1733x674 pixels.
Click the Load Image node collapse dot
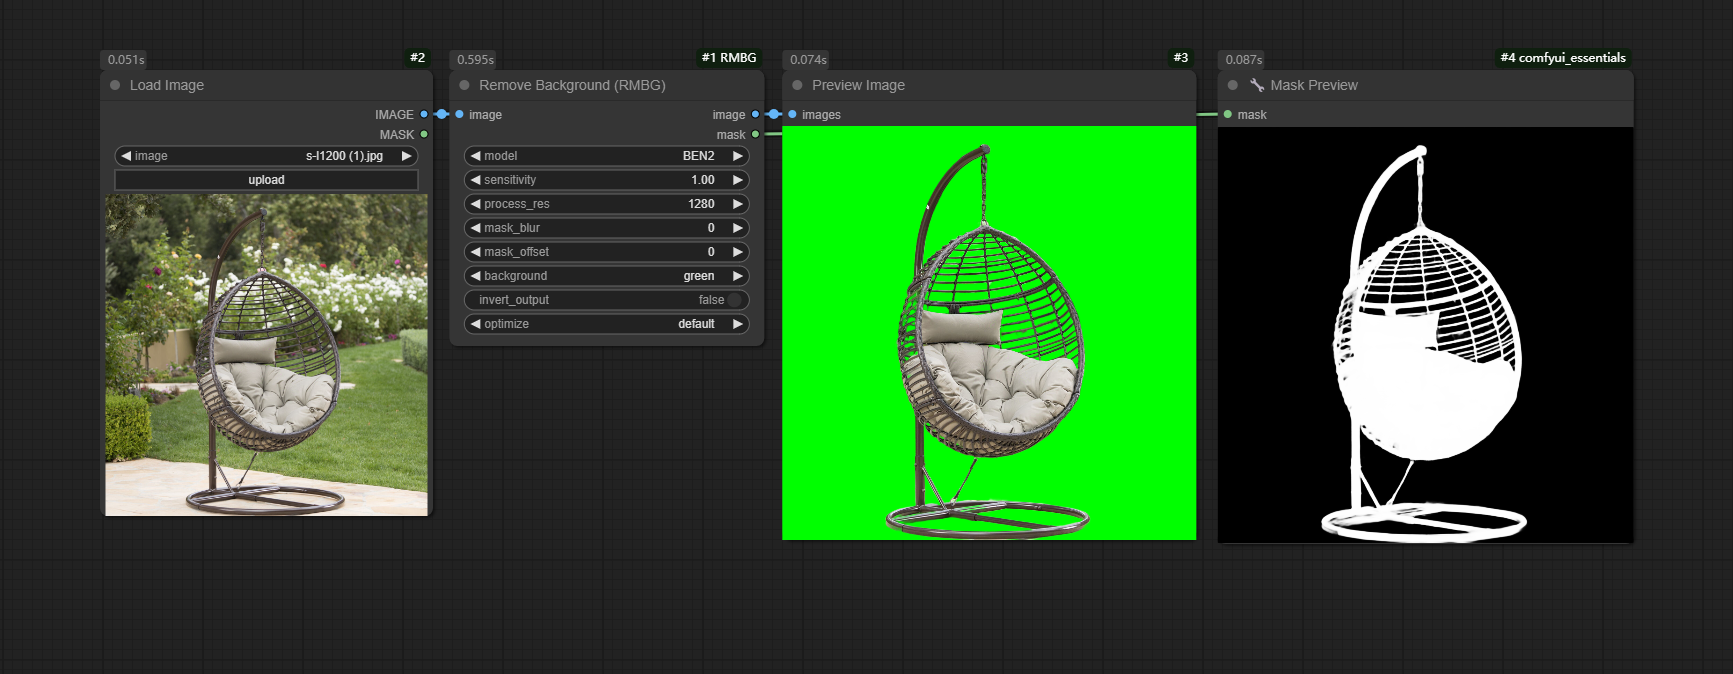click(115, 86)
